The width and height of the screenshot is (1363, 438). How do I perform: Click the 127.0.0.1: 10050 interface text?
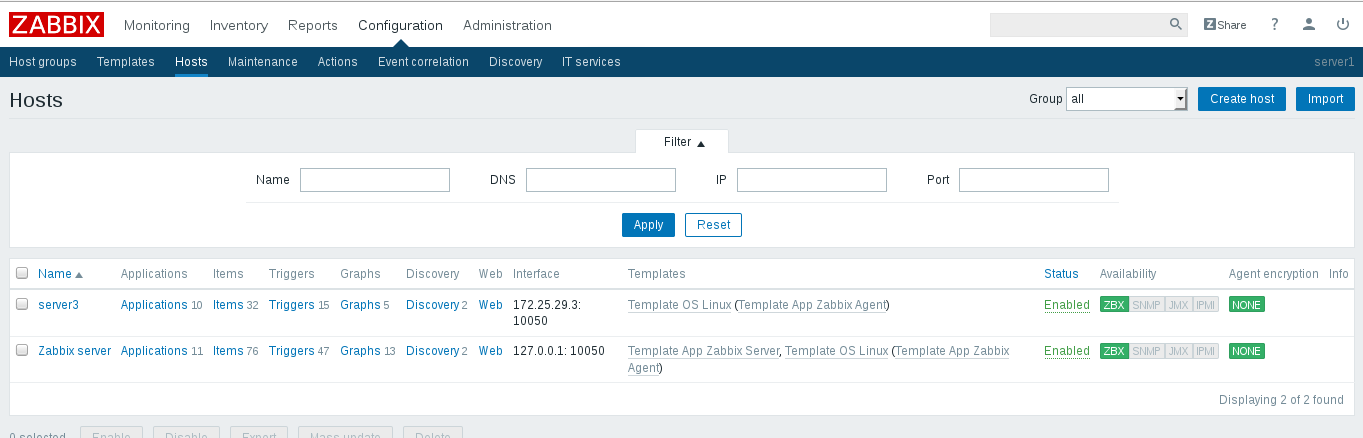tap(559, 351)
